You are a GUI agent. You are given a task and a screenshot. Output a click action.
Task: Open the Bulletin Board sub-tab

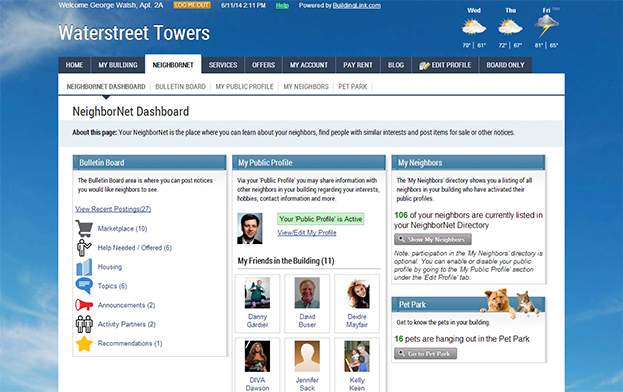tap(180, 87)
